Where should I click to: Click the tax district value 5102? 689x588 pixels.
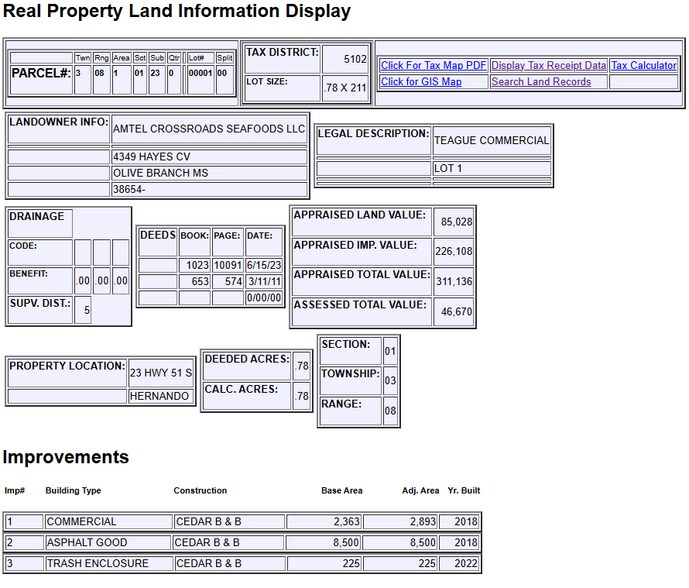tap(355, 58)
